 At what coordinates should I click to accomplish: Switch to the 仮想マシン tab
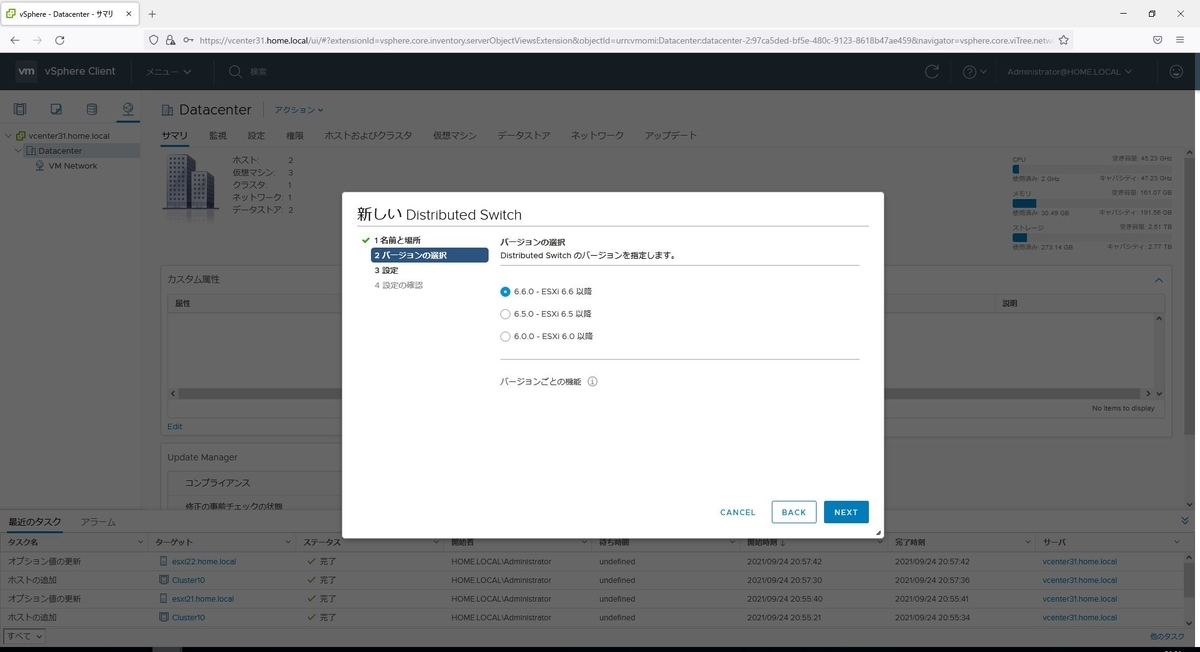[455, 135]
